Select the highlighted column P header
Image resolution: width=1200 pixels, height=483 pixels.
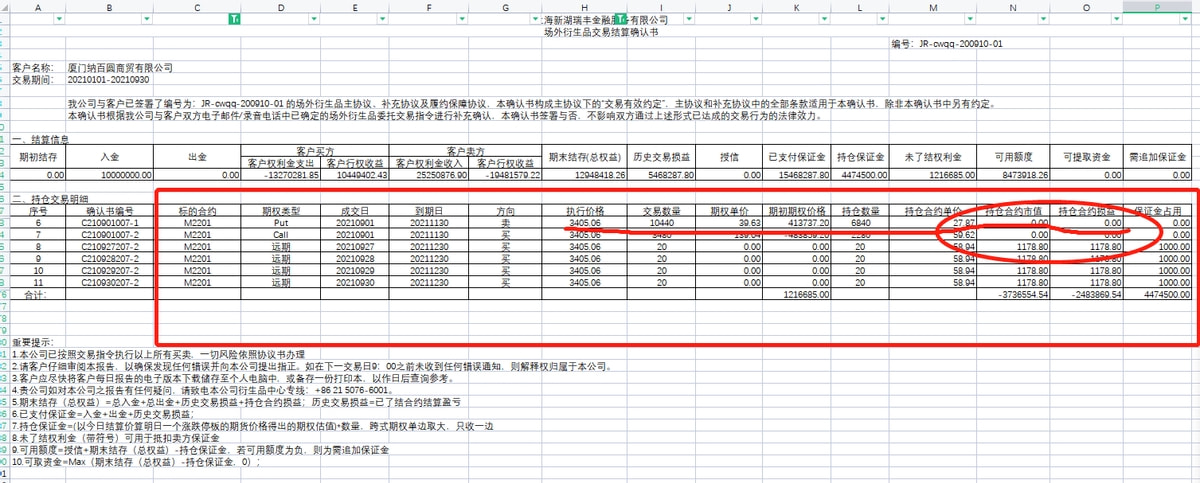point(1157,6)
